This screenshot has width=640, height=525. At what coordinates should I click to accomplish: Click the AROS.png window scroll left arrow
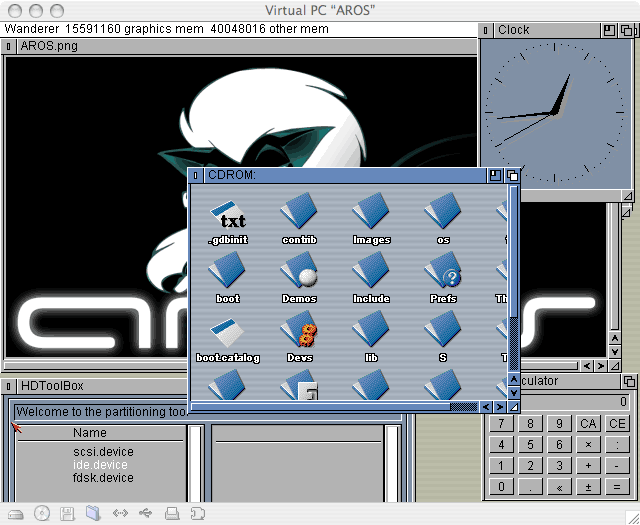587,365
